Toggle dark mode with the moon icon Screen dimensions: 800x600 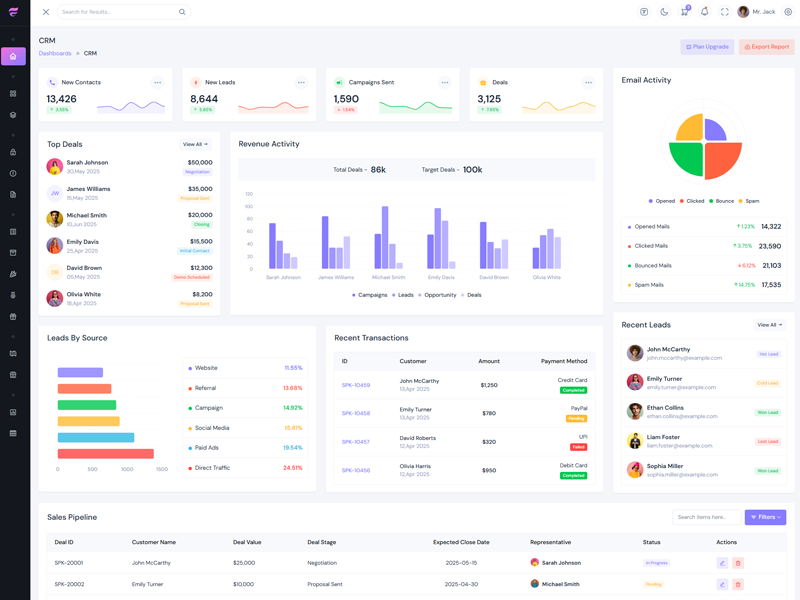pos(664,12)
